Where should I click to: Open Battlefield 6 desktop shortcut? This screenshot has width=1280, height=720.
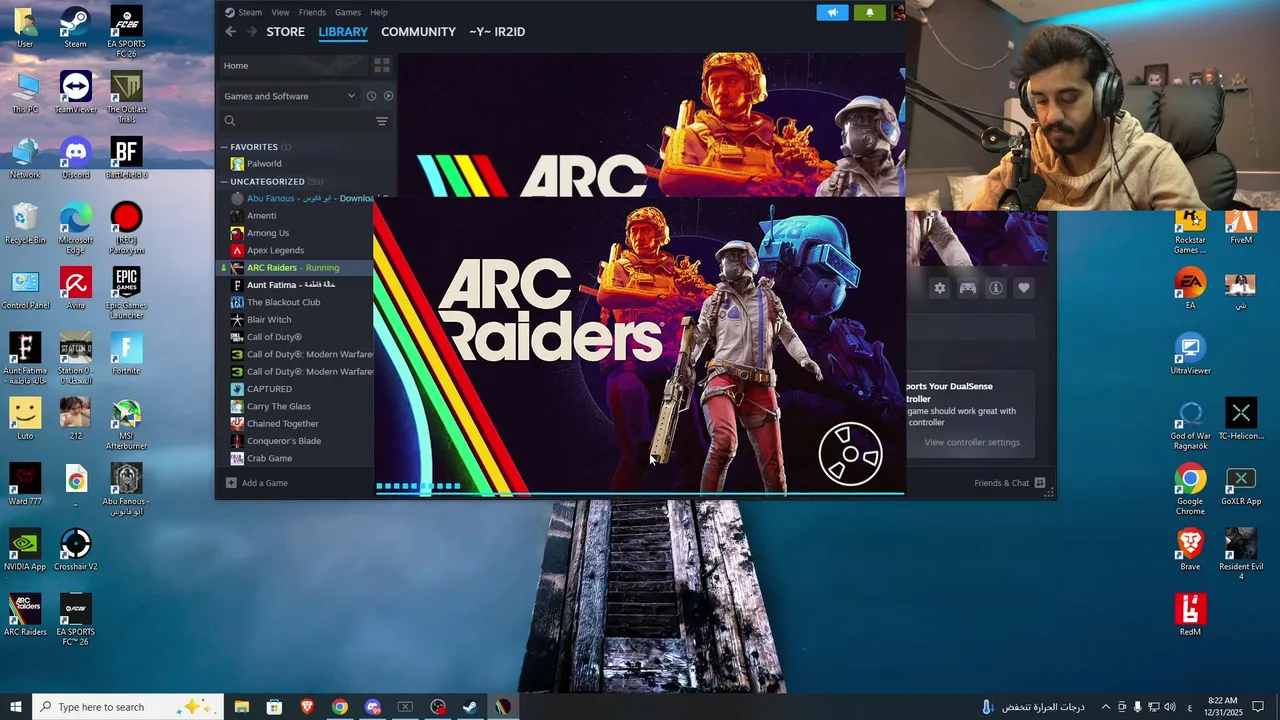(126, 158)
